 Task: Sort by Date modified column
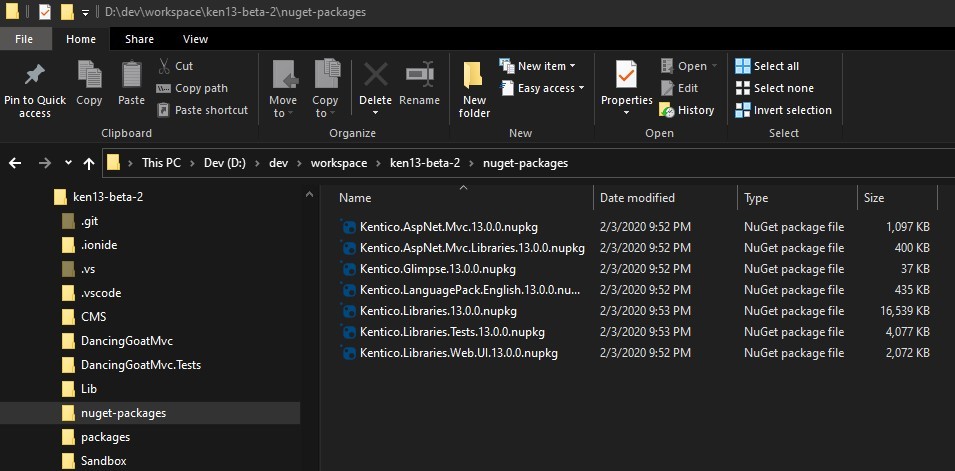pos(637,198)
